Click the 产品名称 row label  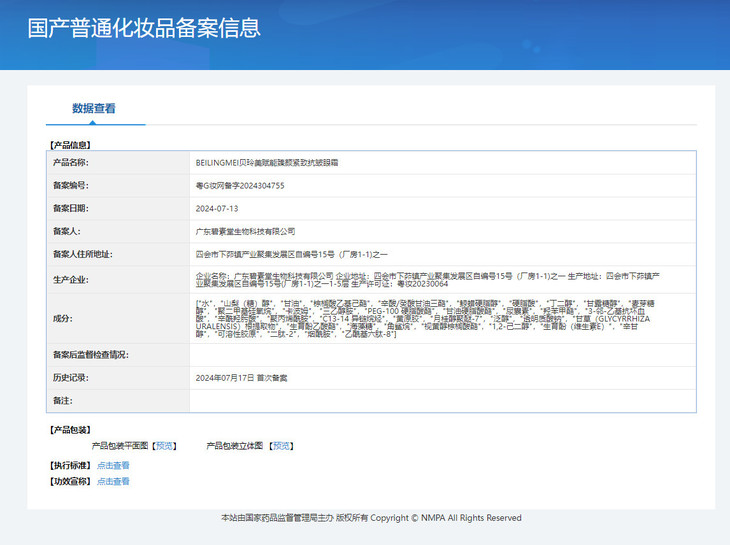click(70, 162)
